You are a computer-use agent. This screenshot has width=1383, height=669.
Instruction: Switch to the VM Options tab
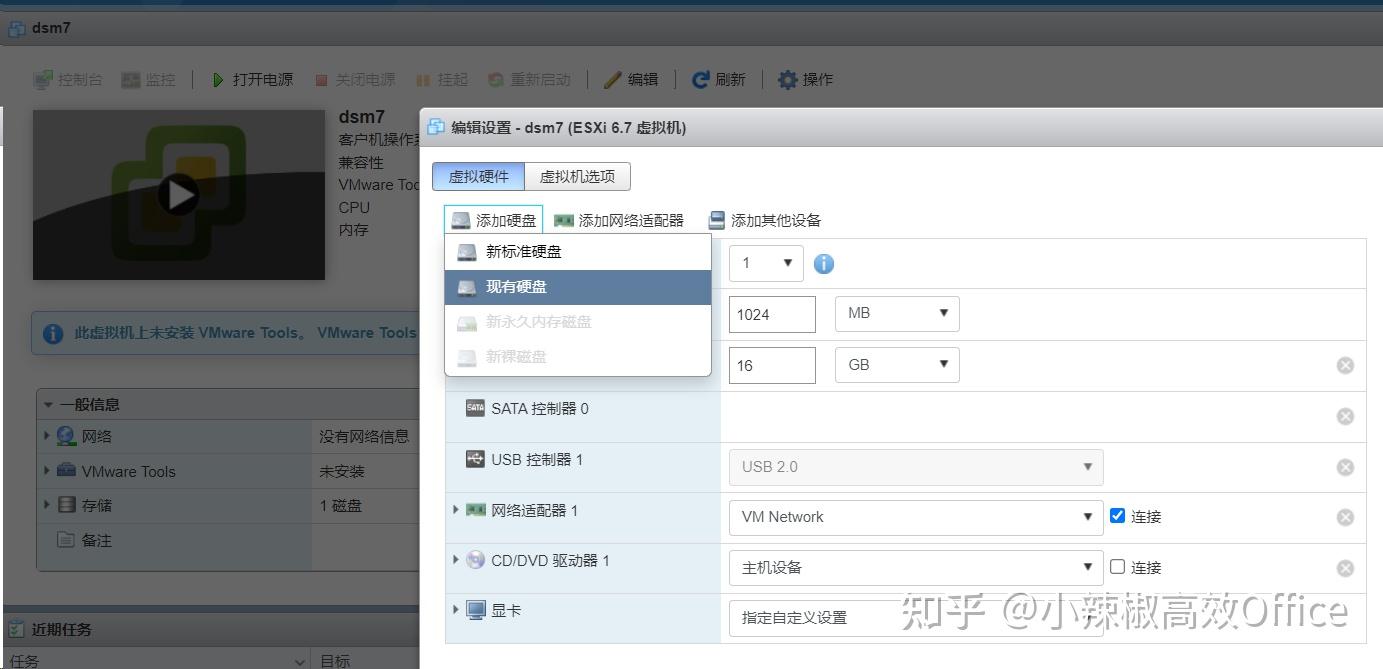coord(577,177)
